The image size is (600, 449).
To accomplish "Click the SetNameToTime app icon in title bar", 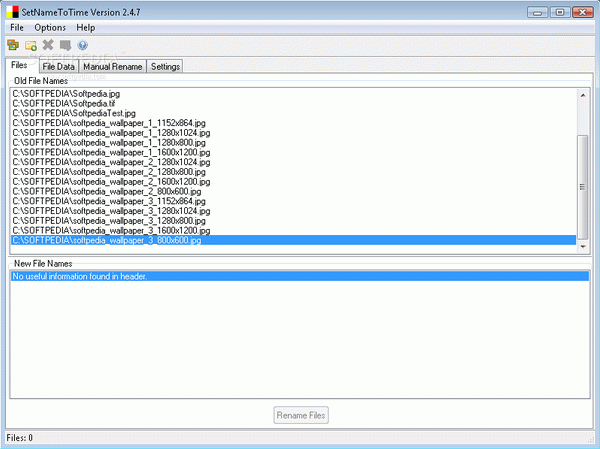I will pos(13,12).
